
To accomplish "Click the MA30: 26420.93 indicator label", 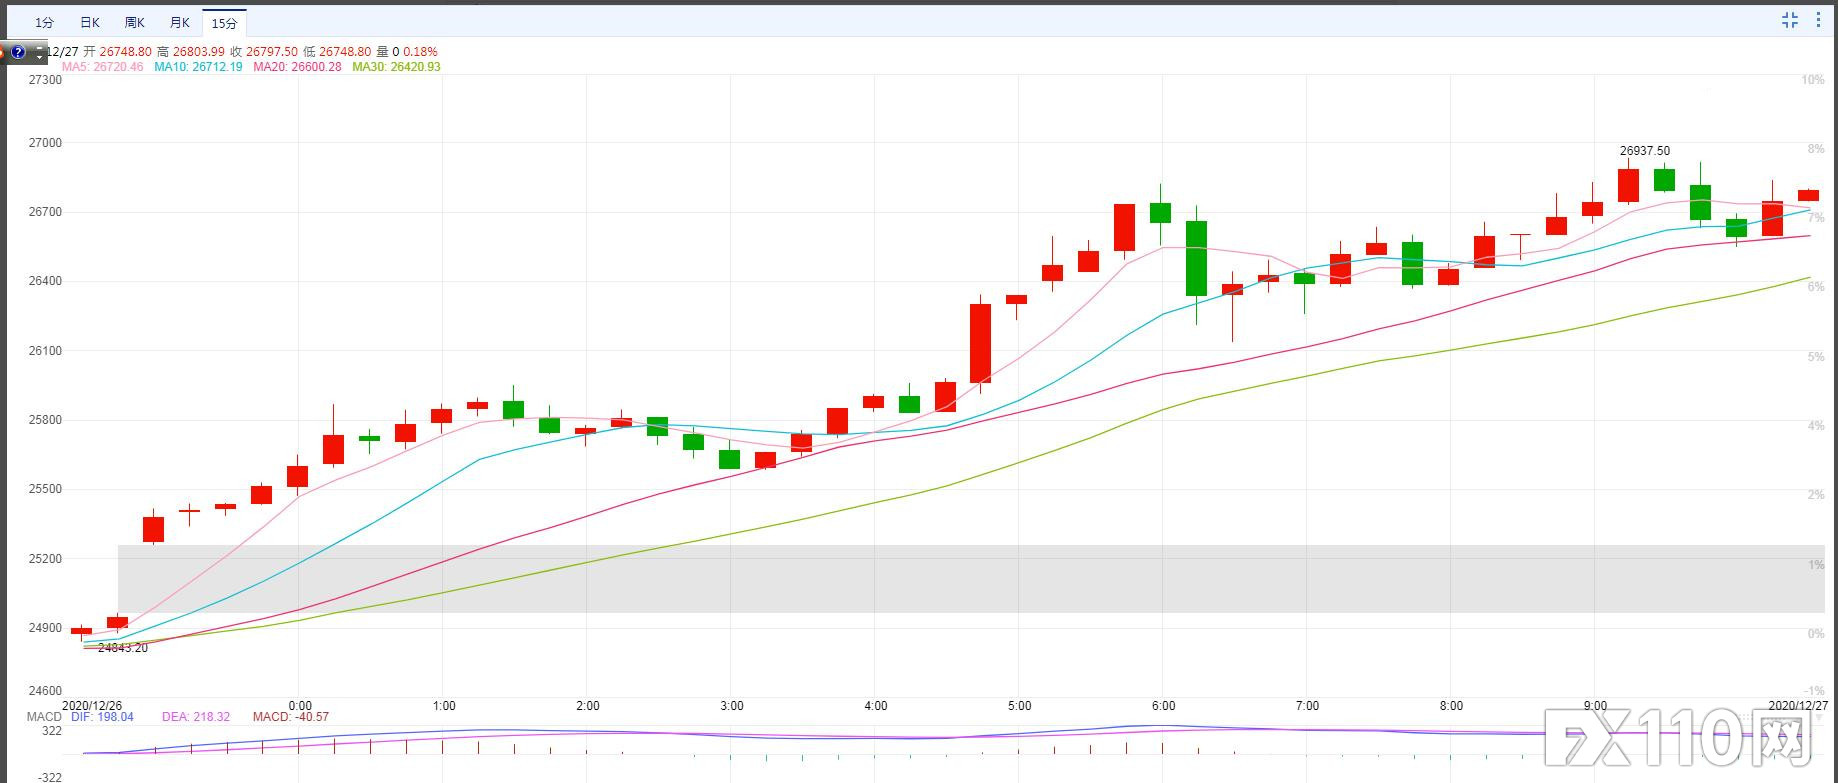I will tap(396, 67).
